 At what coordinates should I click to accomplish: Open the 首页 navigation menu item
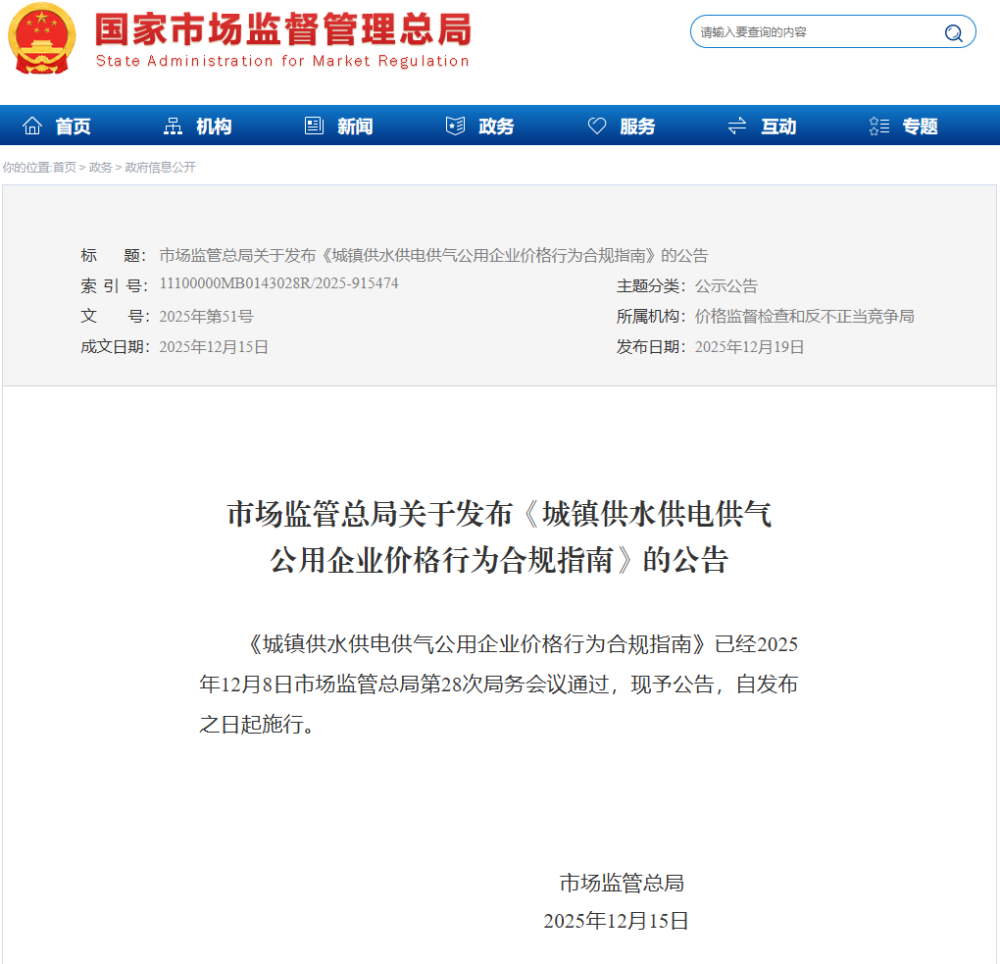[x=73, y=126]
